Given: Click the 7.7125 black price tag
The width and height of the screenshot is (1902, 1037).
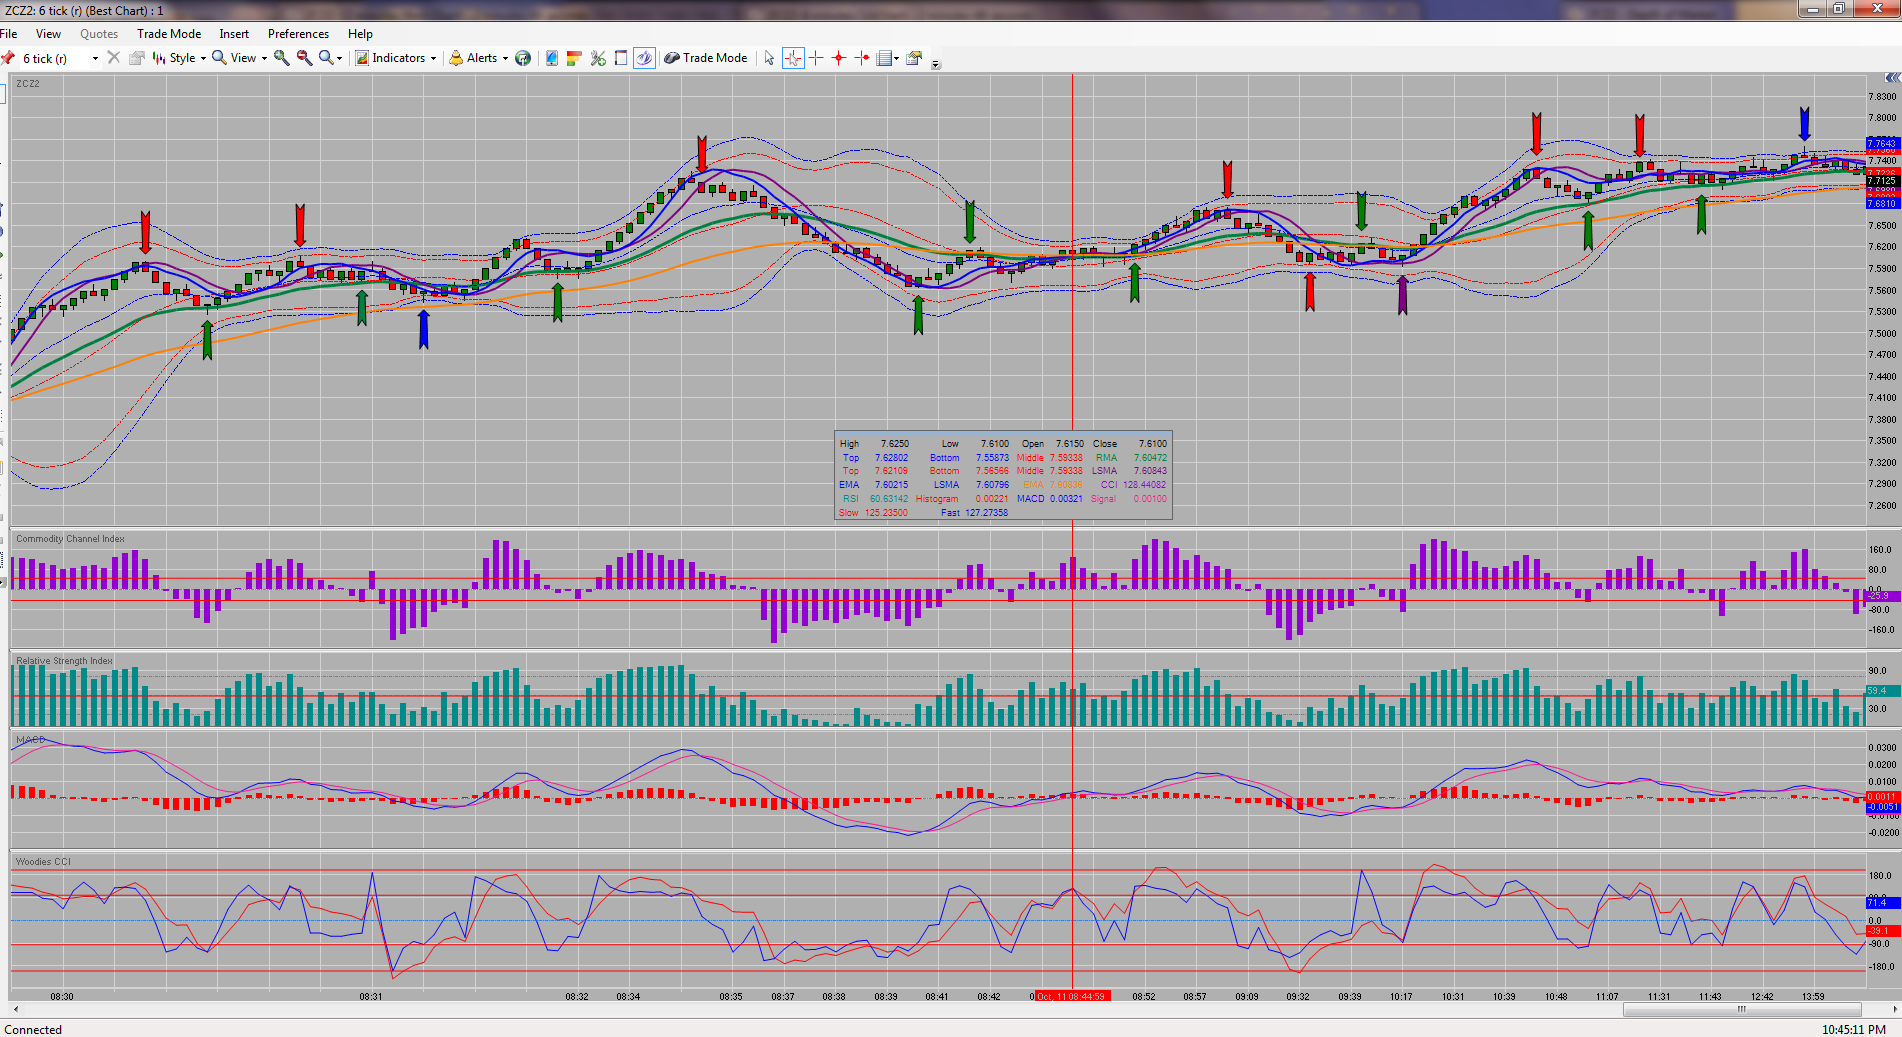Looking at the screenshot, I should click(1882, 181).
